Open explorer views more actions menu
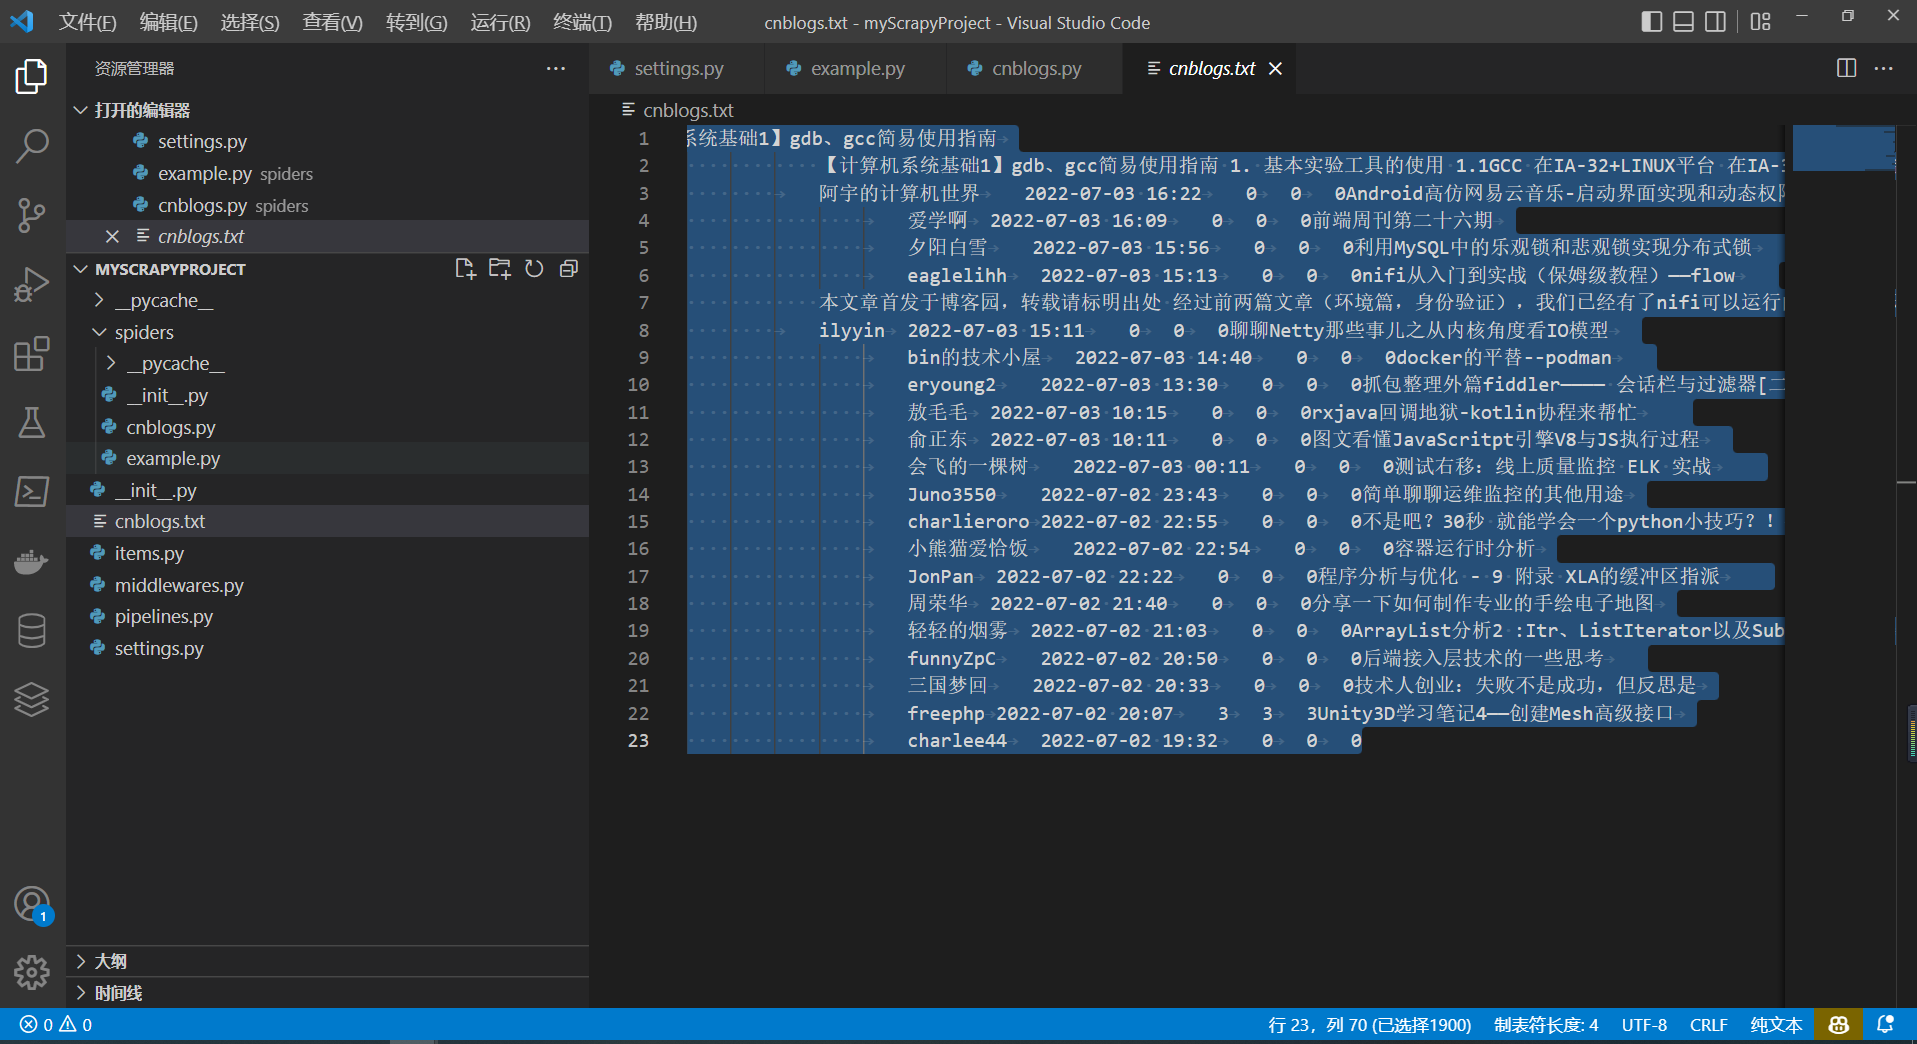Viewport: 1917px width, 1044px height. click(556, 68)
